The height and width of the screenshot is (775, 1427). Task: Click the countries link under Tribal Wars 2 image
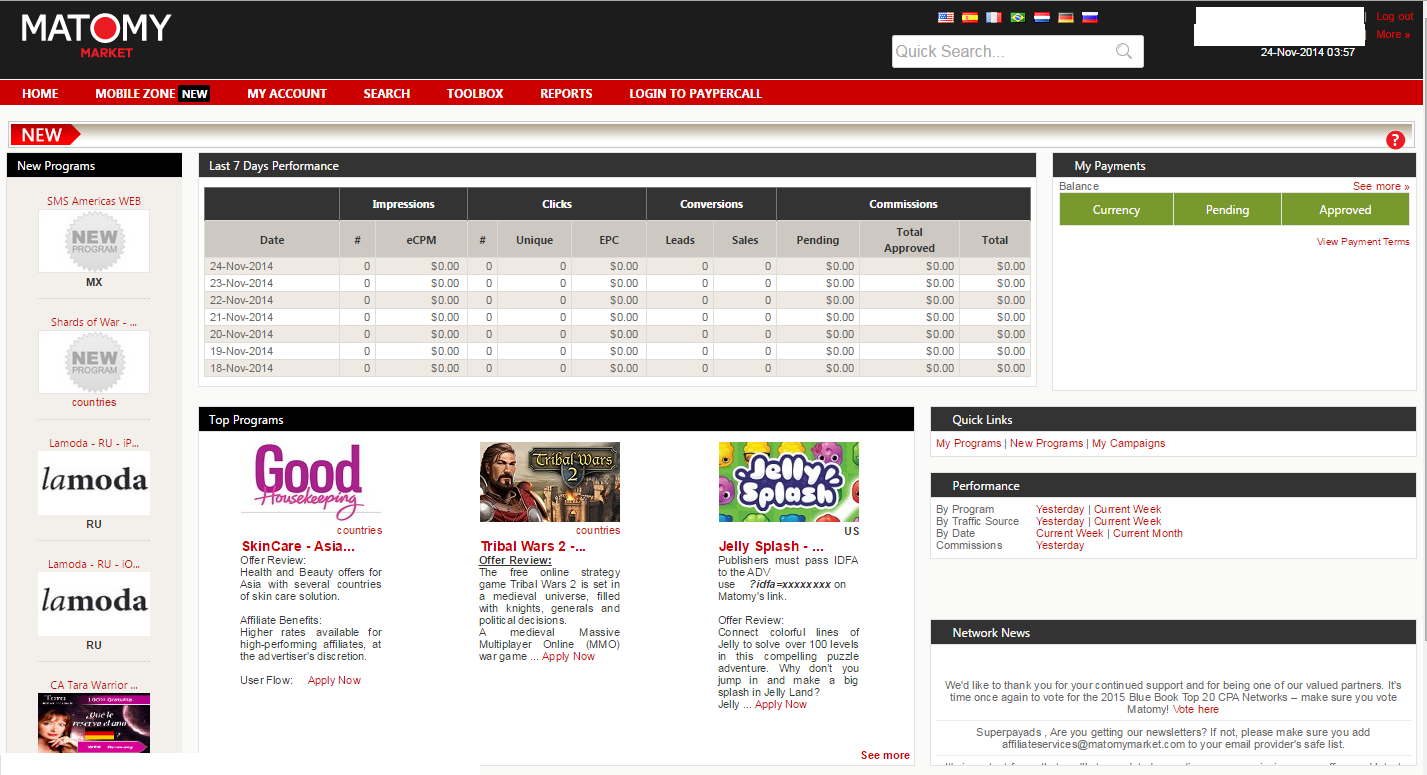click(x=598, y=530)
